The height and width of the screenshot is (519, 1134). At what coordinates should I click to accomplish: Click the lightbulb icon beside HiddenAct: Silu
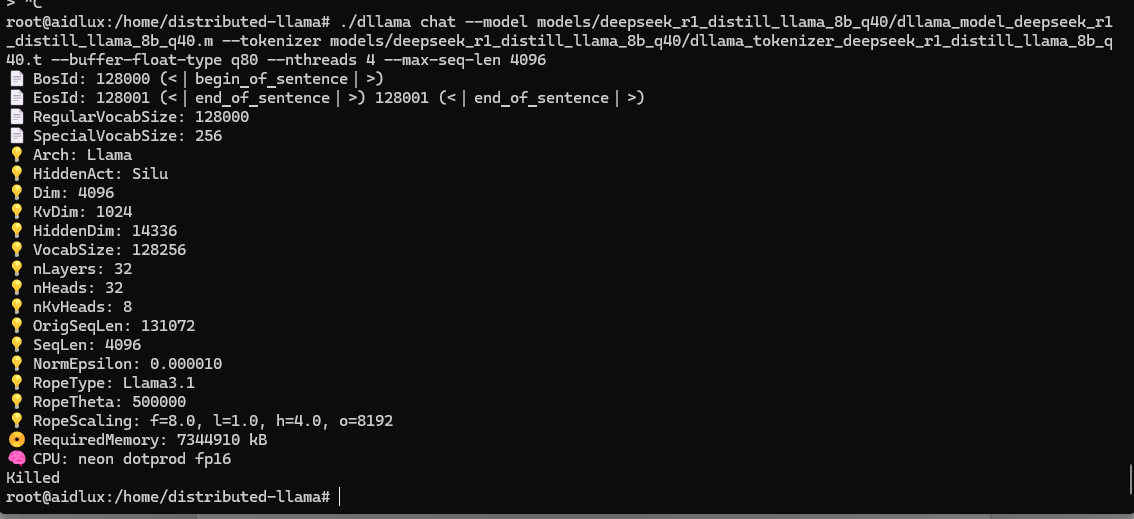tap(16, 174)
